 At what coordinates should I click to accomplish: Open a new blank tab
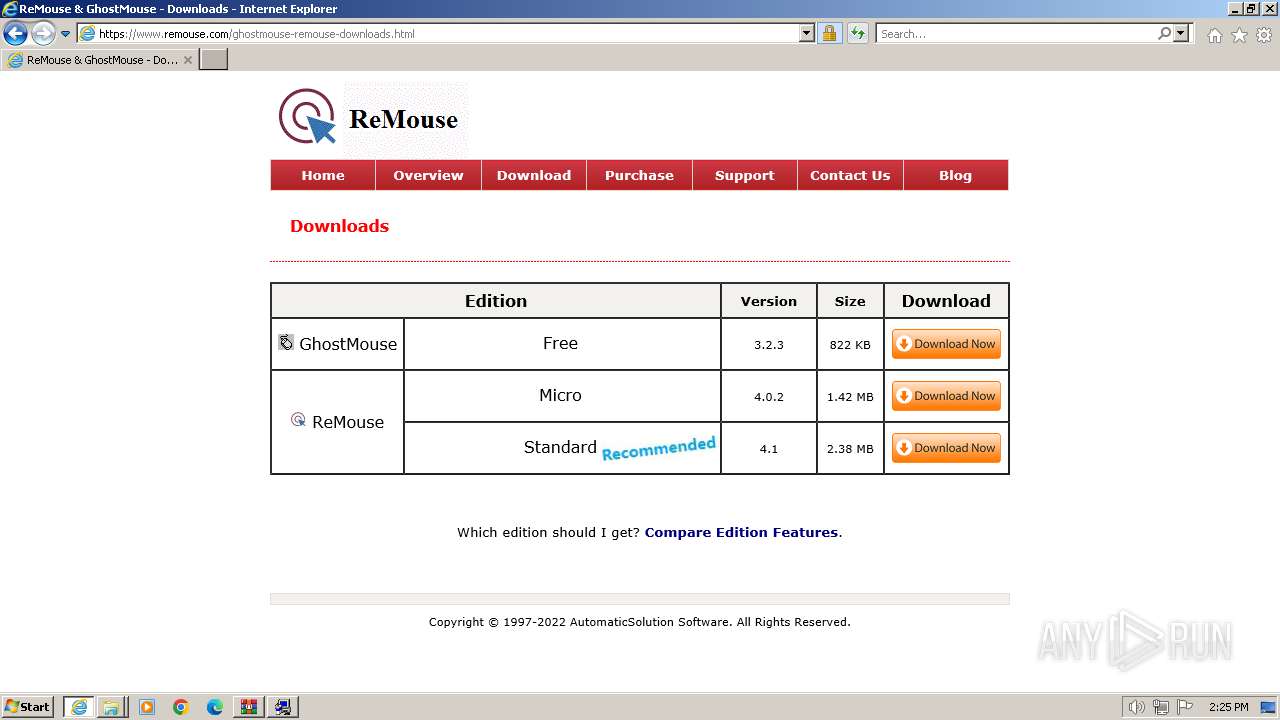click(x=214, y=60)
